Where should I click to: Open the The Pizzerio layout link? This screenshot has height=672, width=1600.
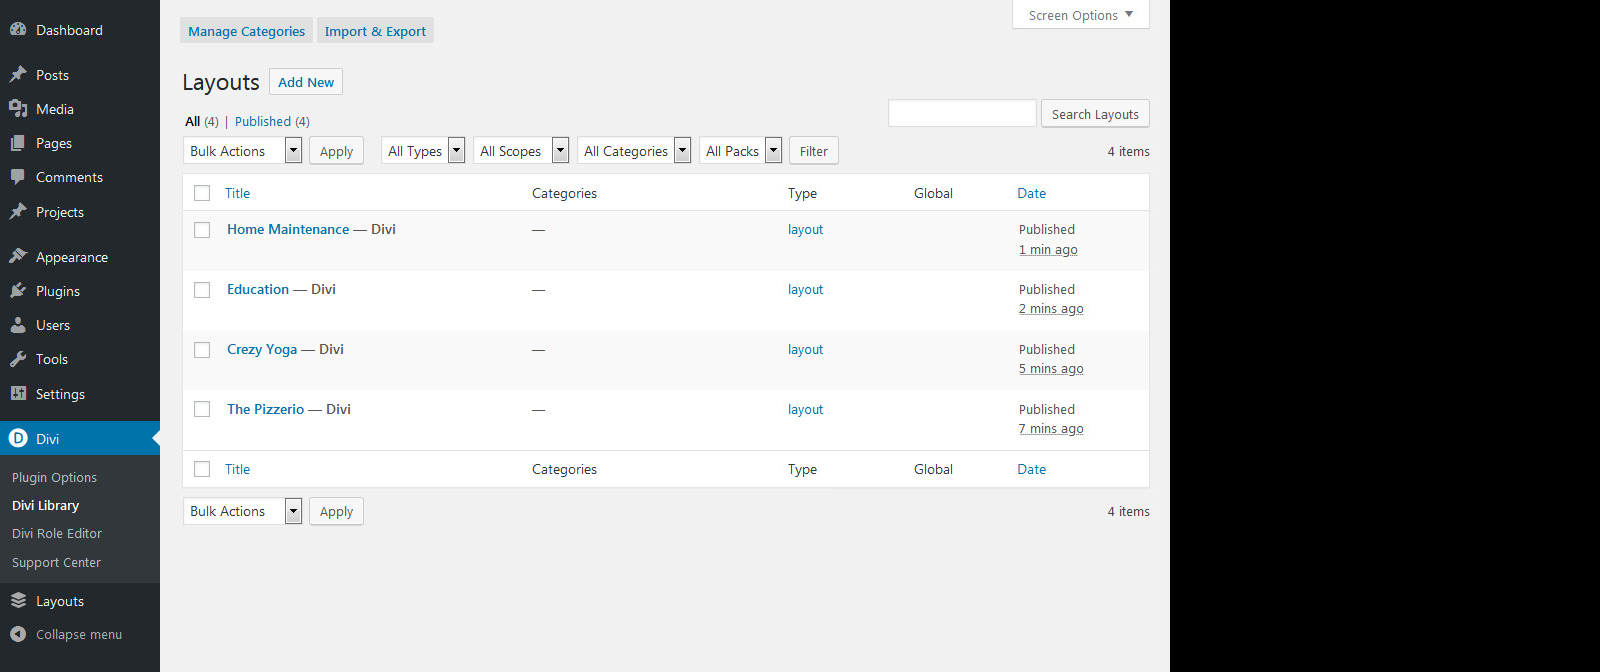pos(265,409)
